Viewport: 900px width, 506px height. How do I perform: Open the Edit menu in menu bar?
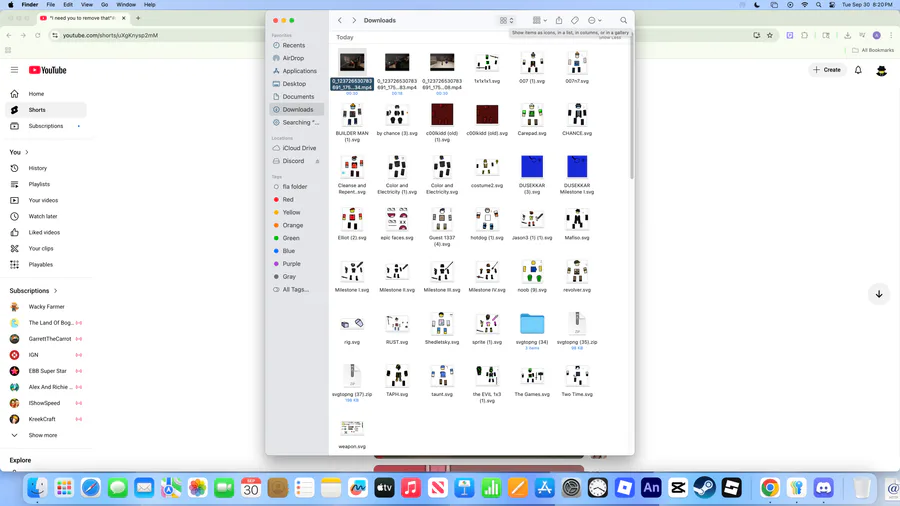[68, 5]
